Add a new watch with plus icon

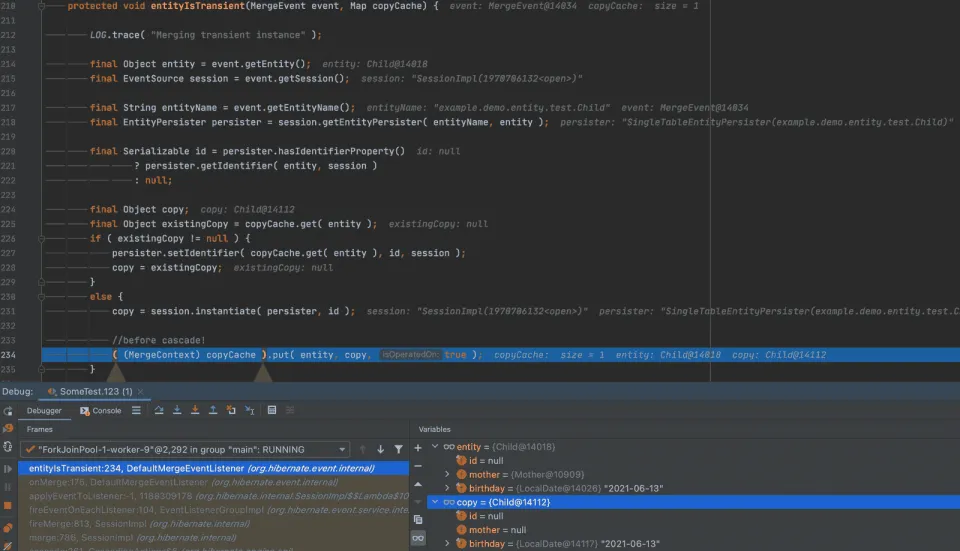point(418,448)
